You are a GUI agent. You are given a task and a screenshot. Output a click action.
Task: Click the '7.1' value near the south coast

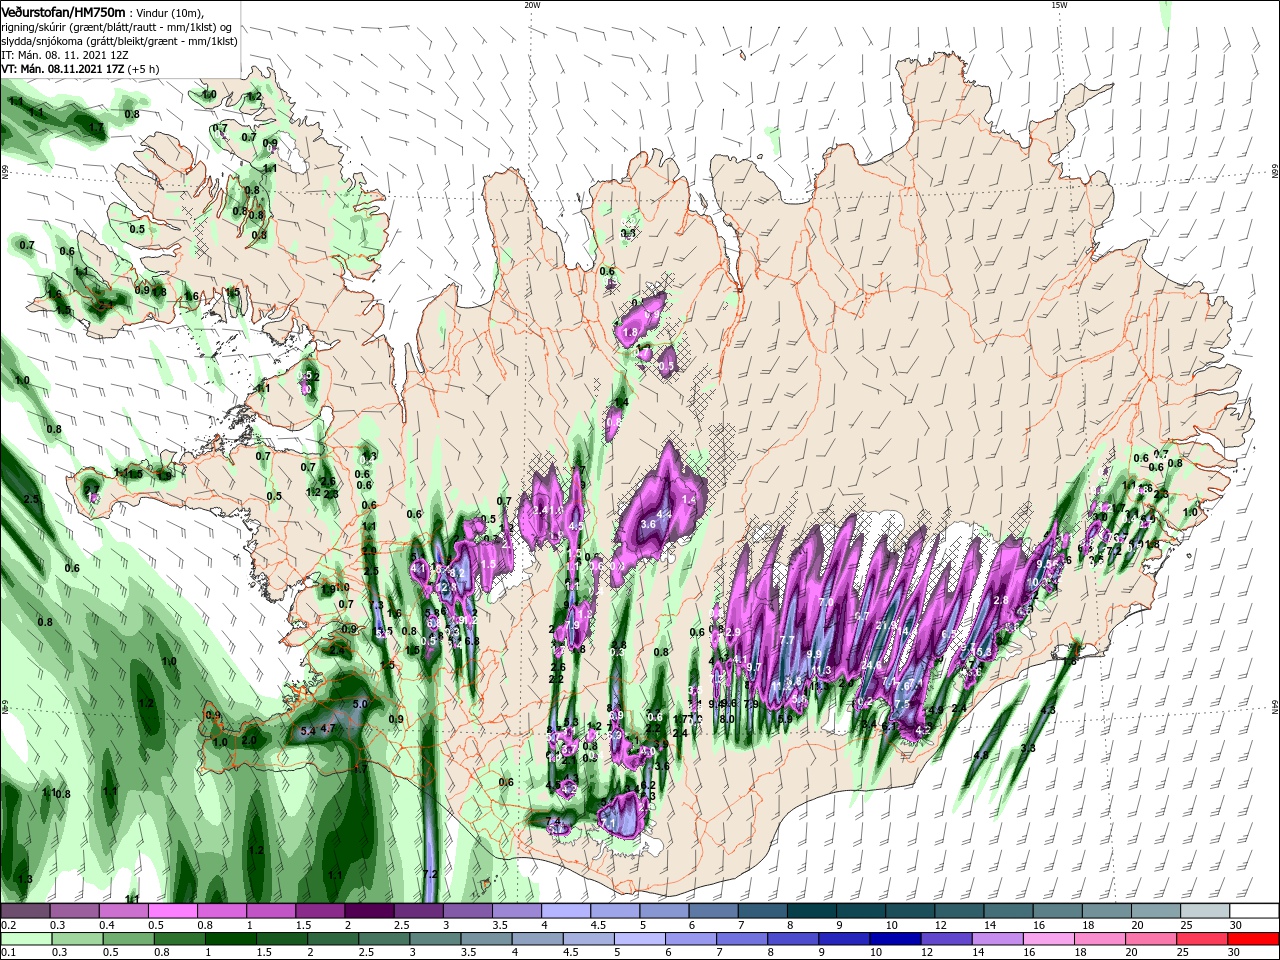[x=608, y=823]
